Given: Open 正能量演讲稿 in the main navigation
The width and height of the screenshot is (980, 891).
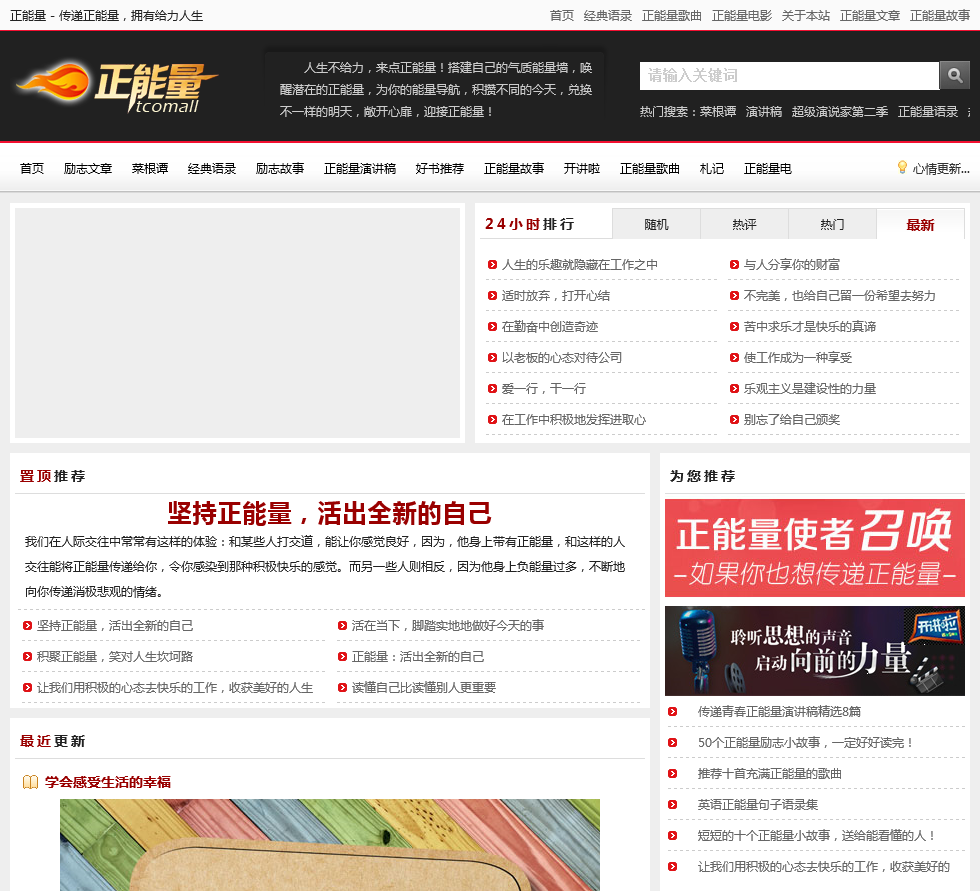Looking at the screenshot, I should [x=360, y=169].
